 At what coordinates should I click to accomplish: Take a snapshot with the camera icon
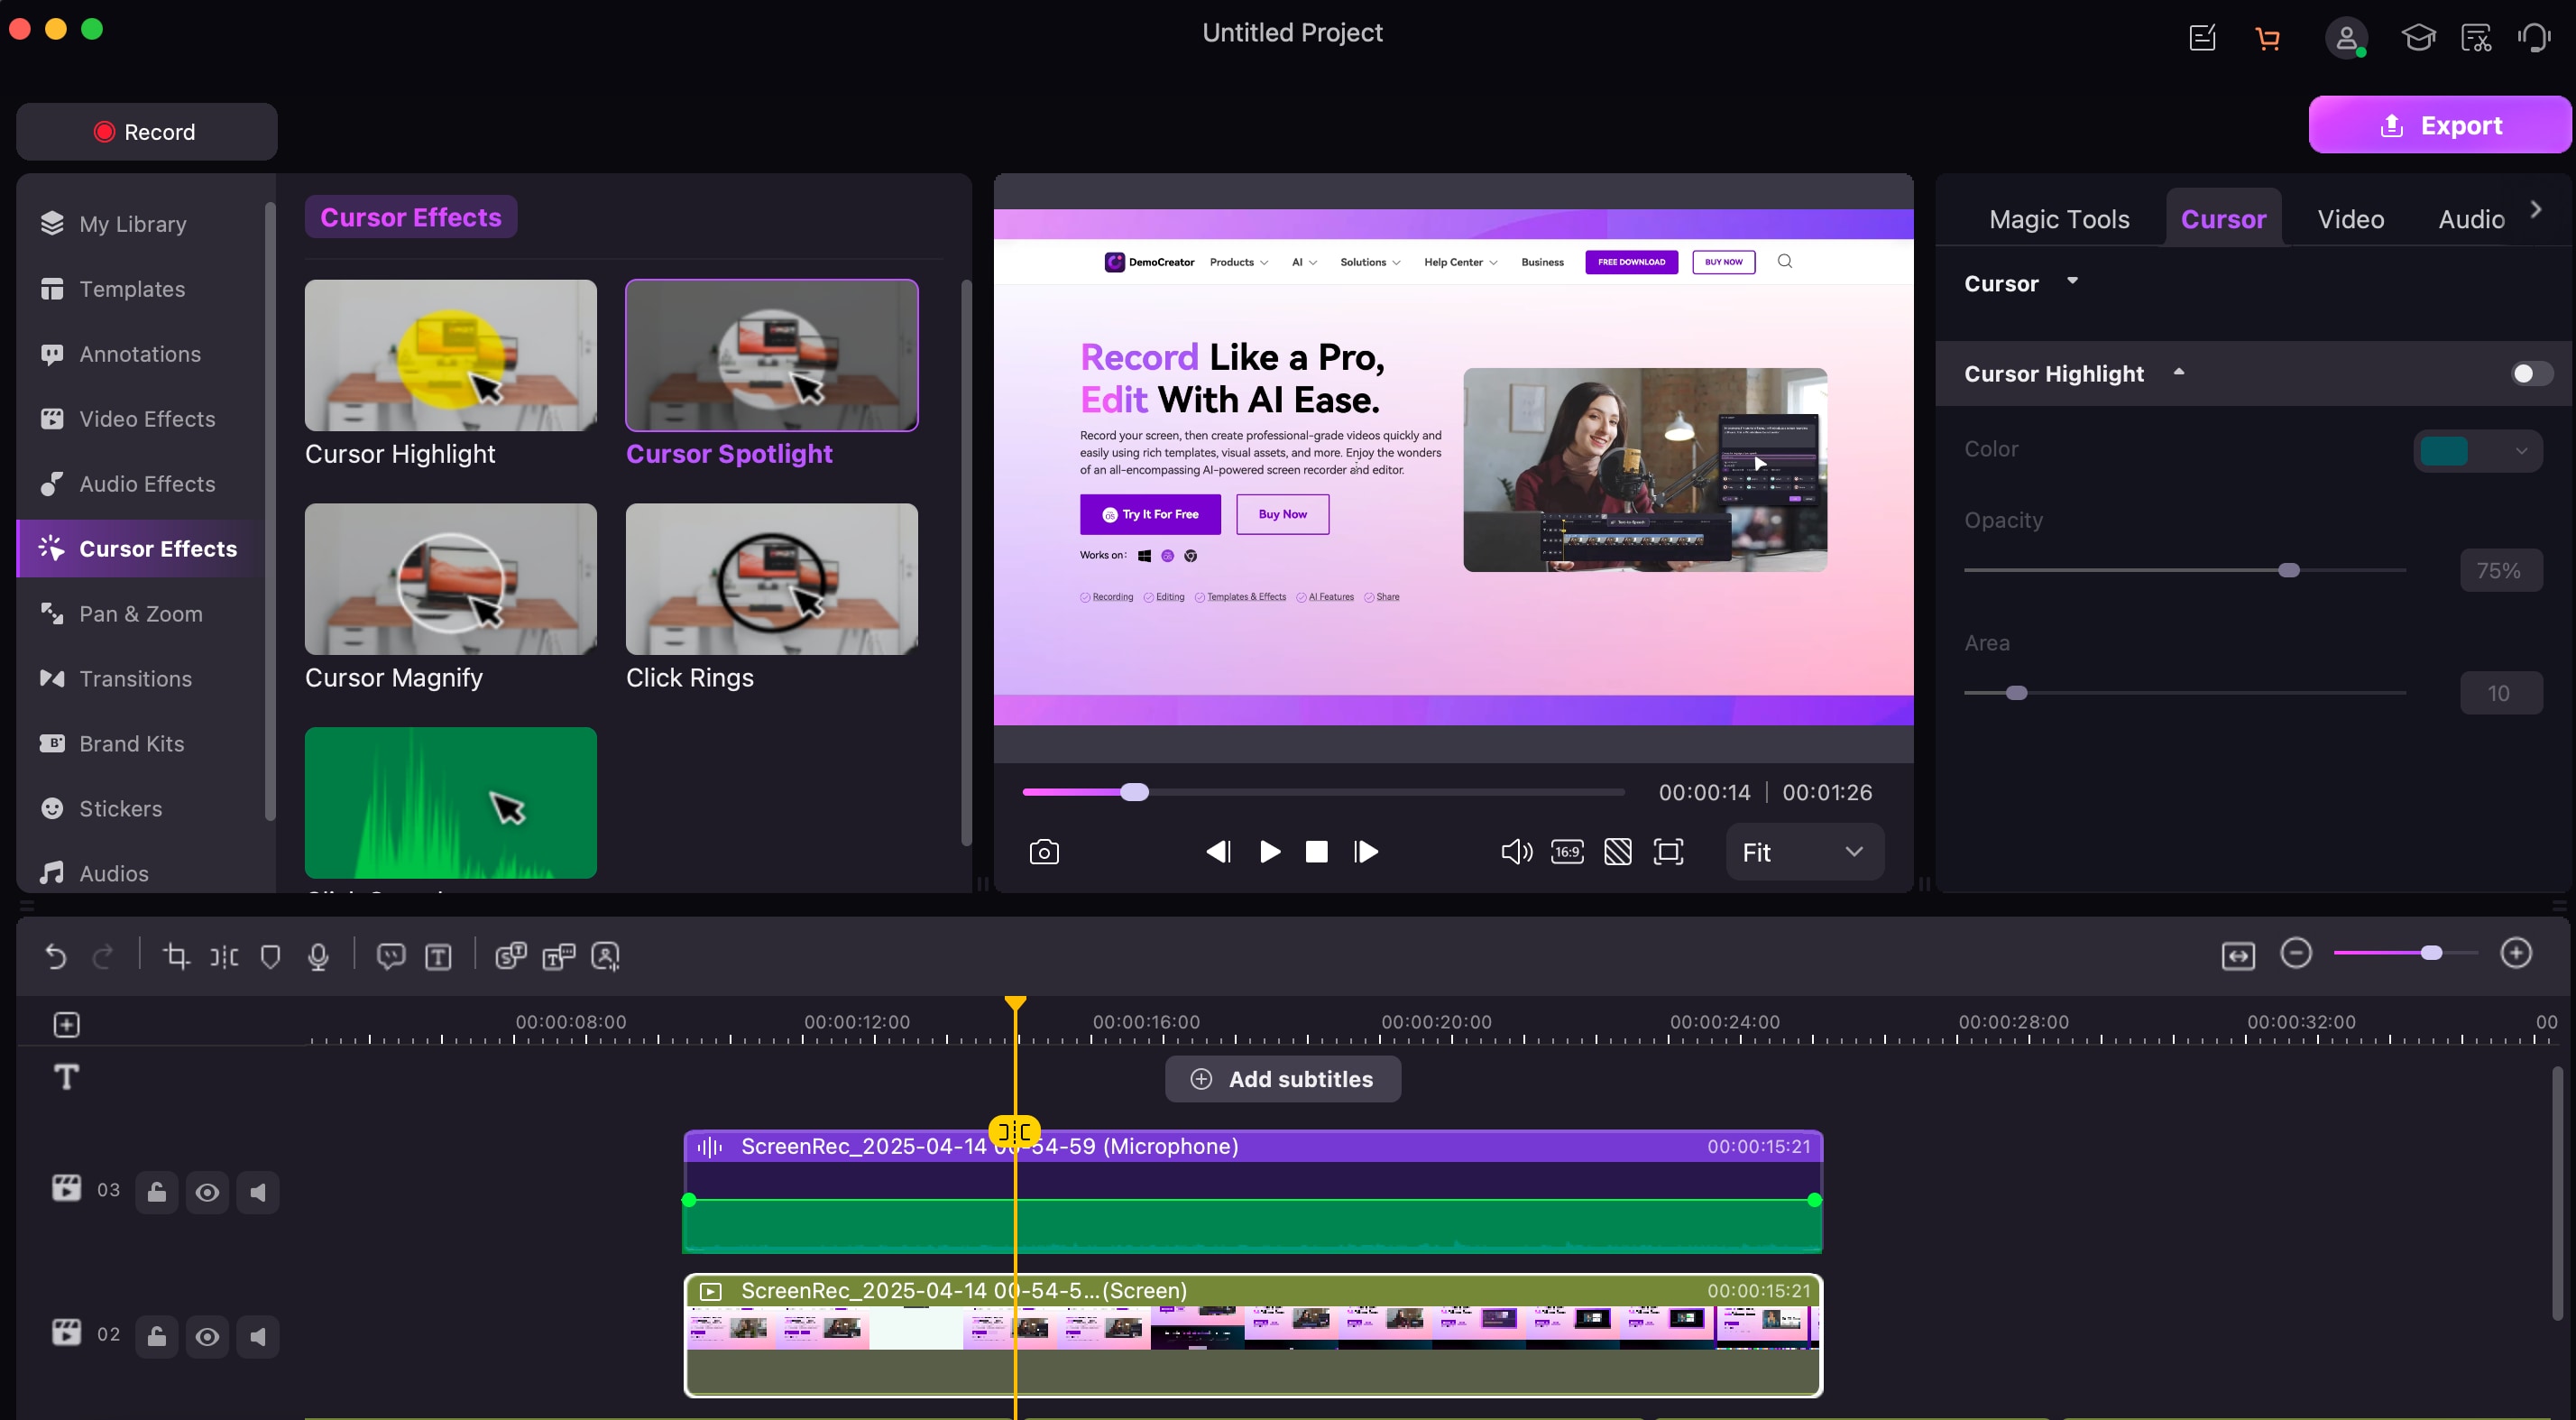(x=1043, y=852)
